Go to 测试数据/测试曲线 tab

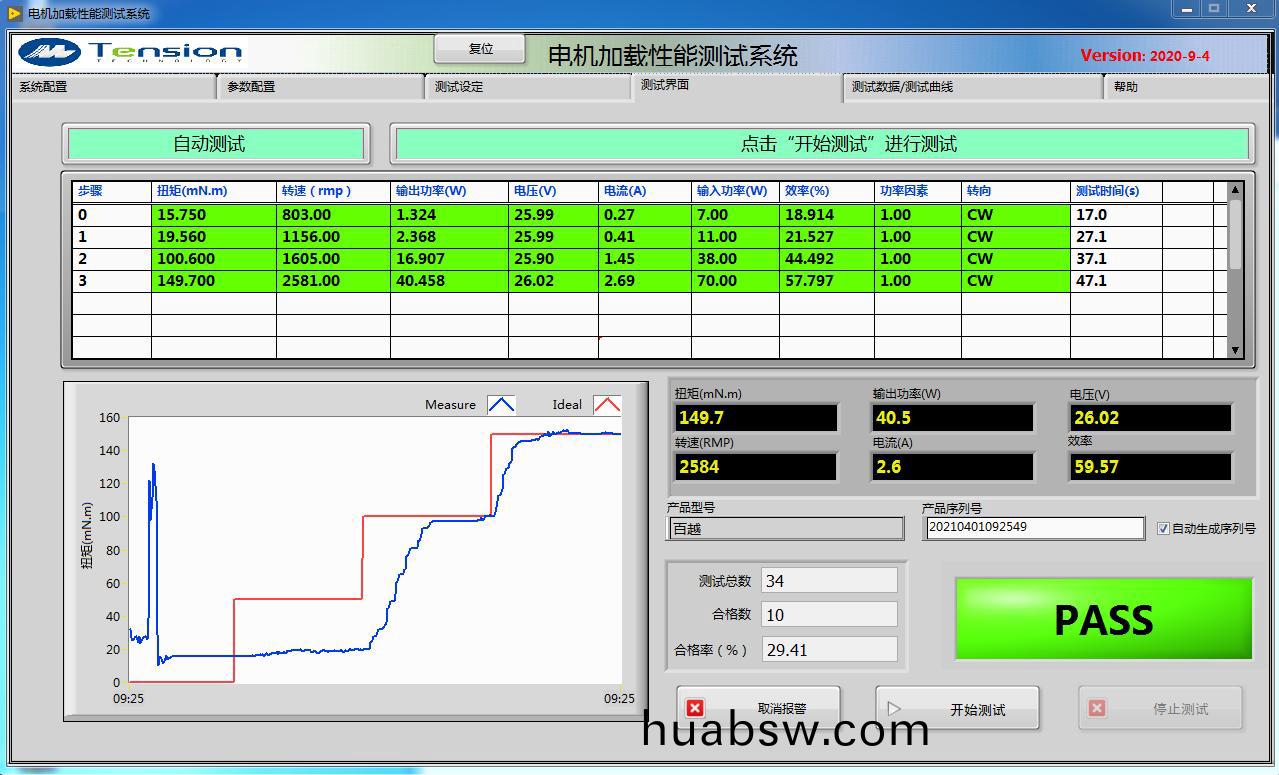902,87
